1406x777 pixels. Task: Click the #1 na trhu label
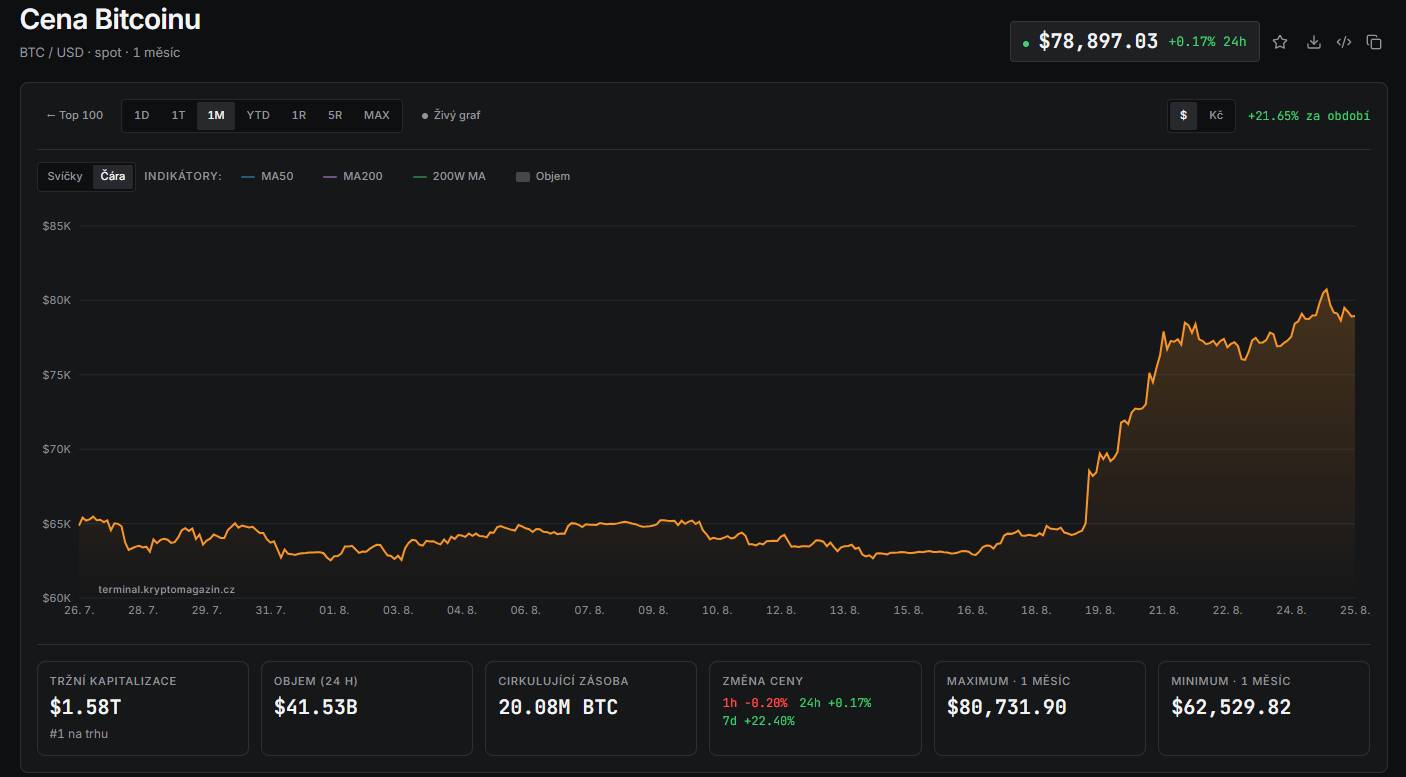(x=79, y=734)
